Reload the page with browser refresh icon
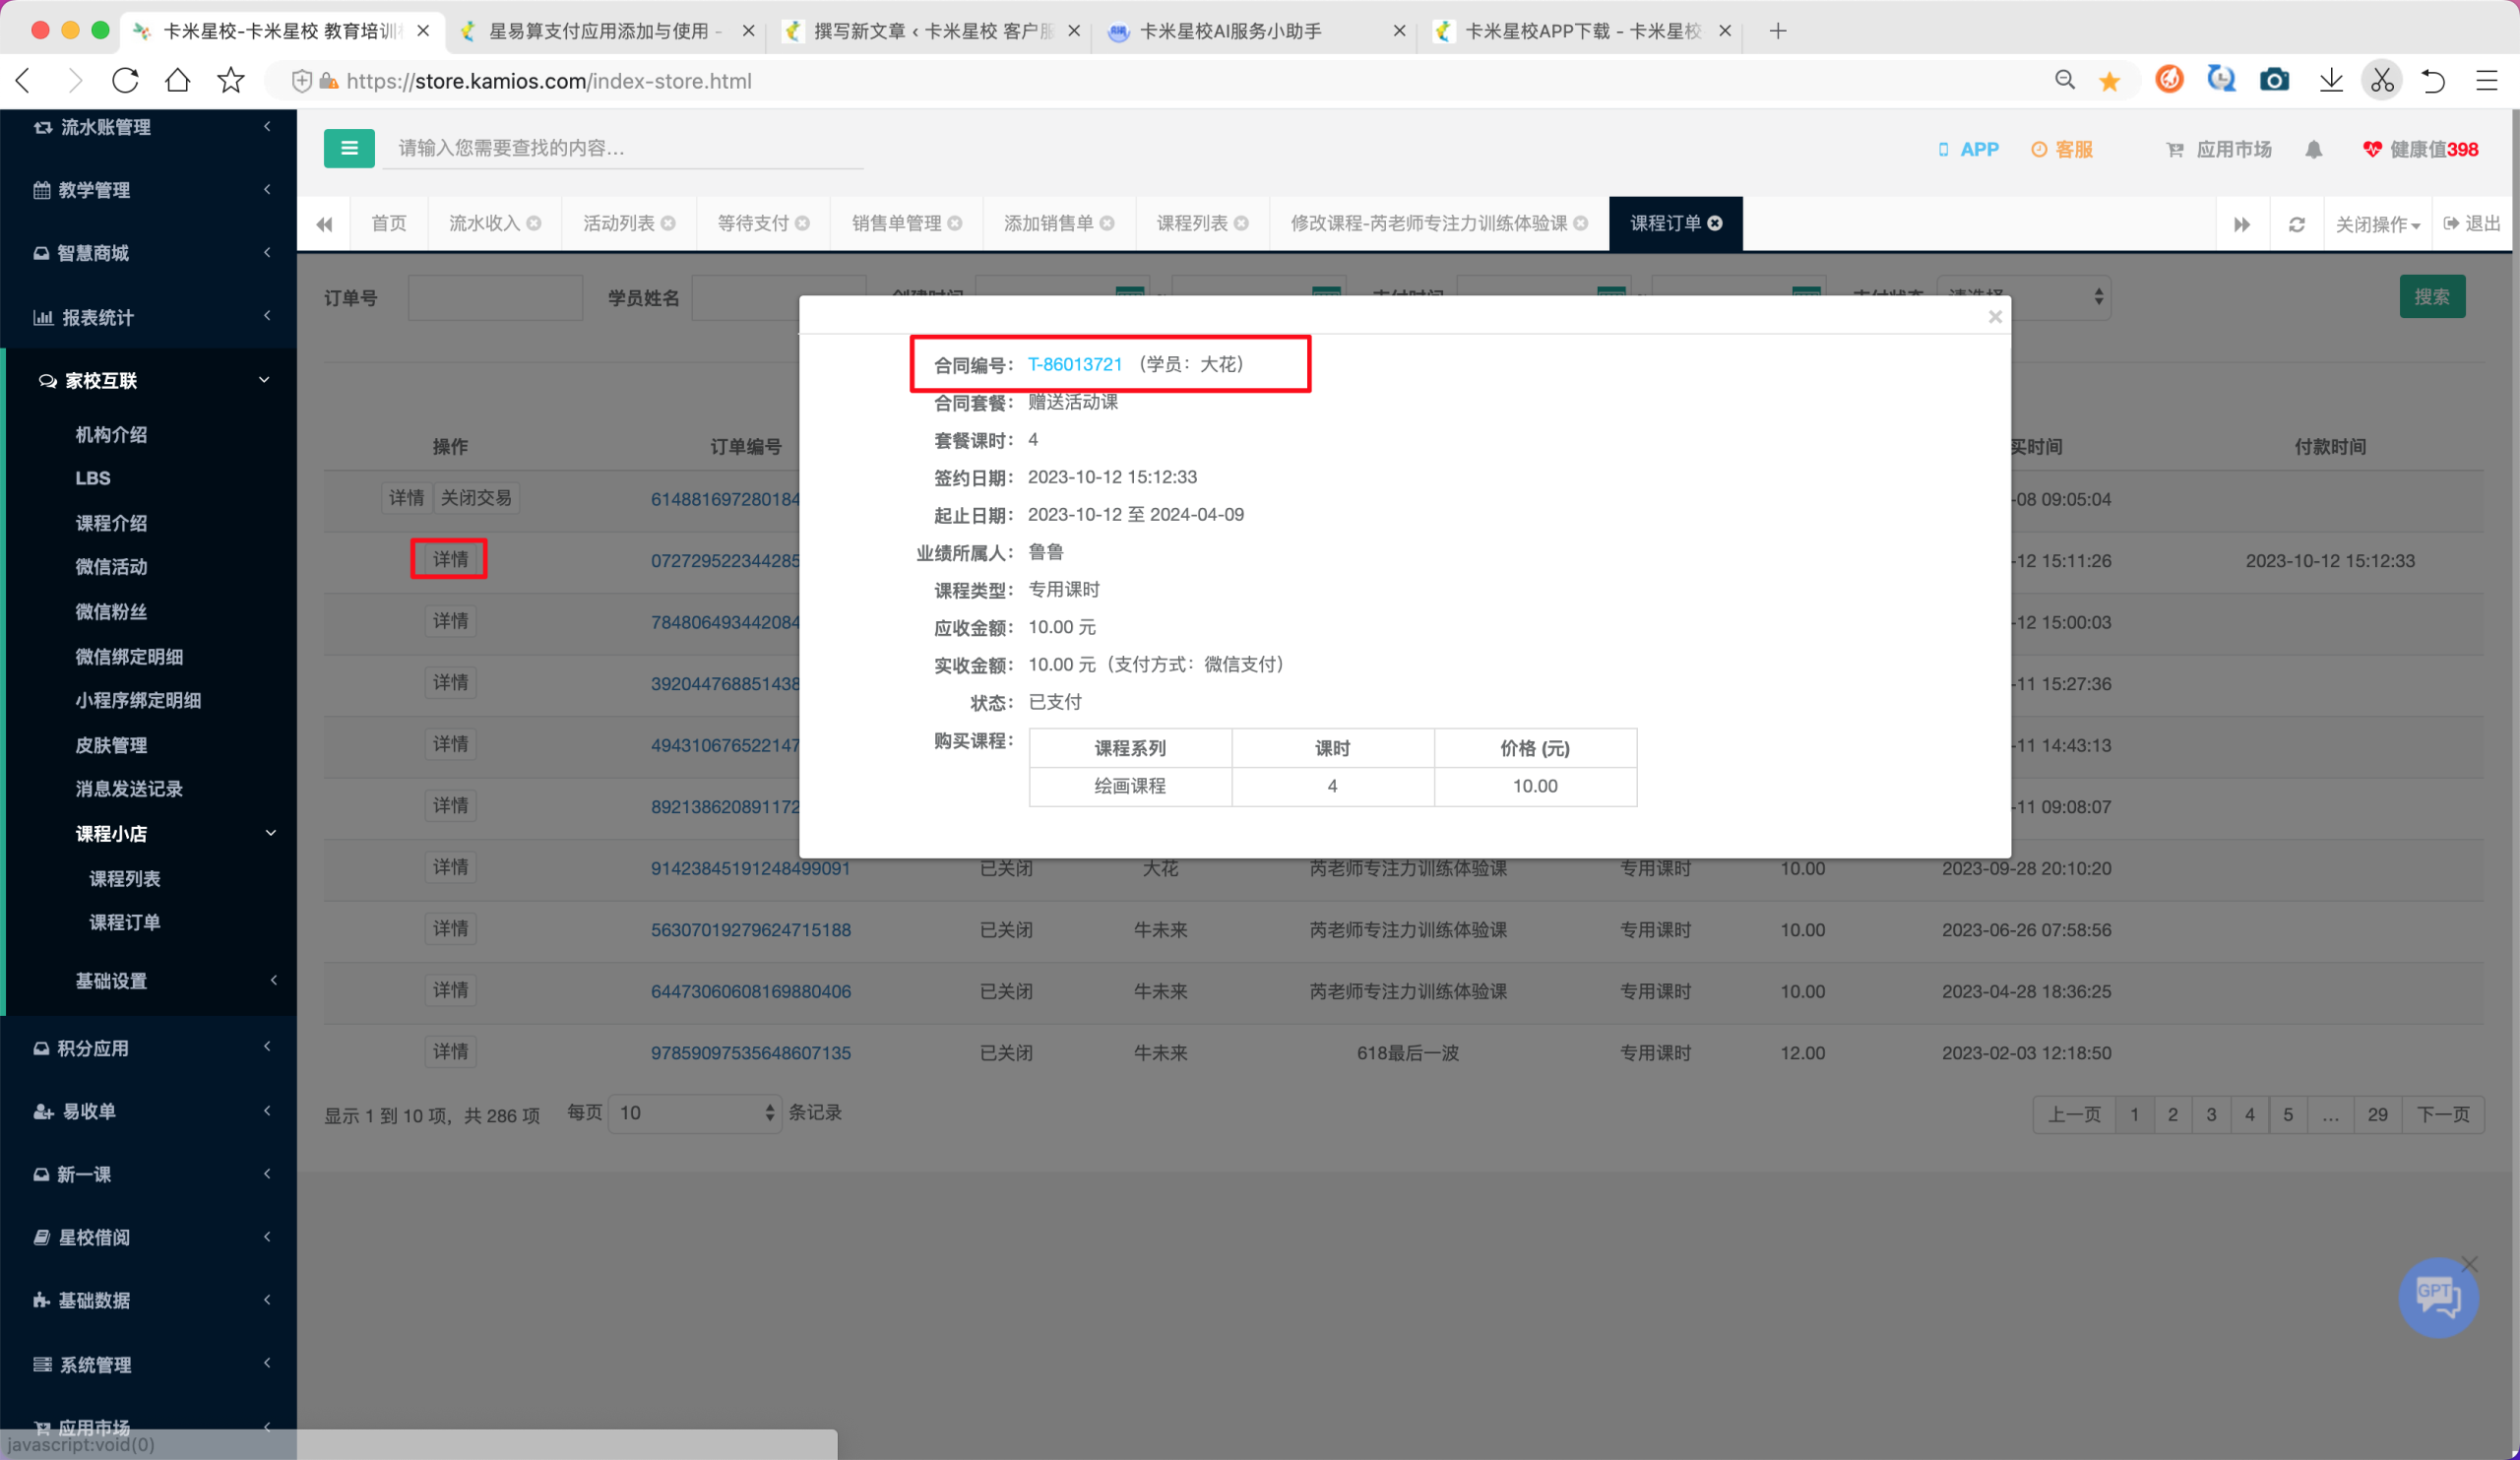The width and height of the screenshot is (2520, 1460). pyautogui.click(x=125, y=81)
